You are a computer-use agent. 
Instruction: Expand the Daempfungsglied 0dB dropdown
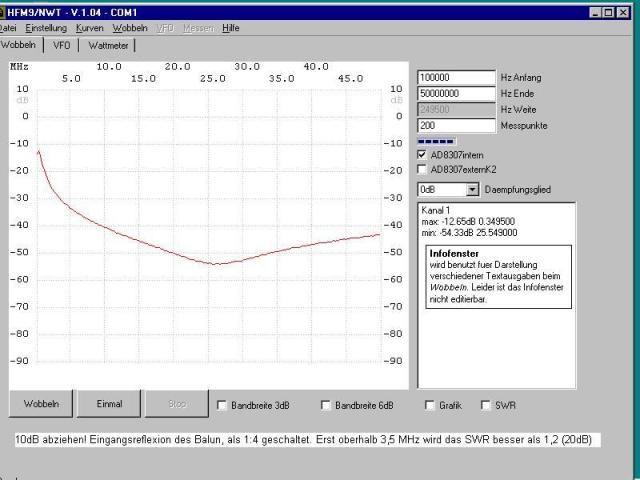pos(473,189)
